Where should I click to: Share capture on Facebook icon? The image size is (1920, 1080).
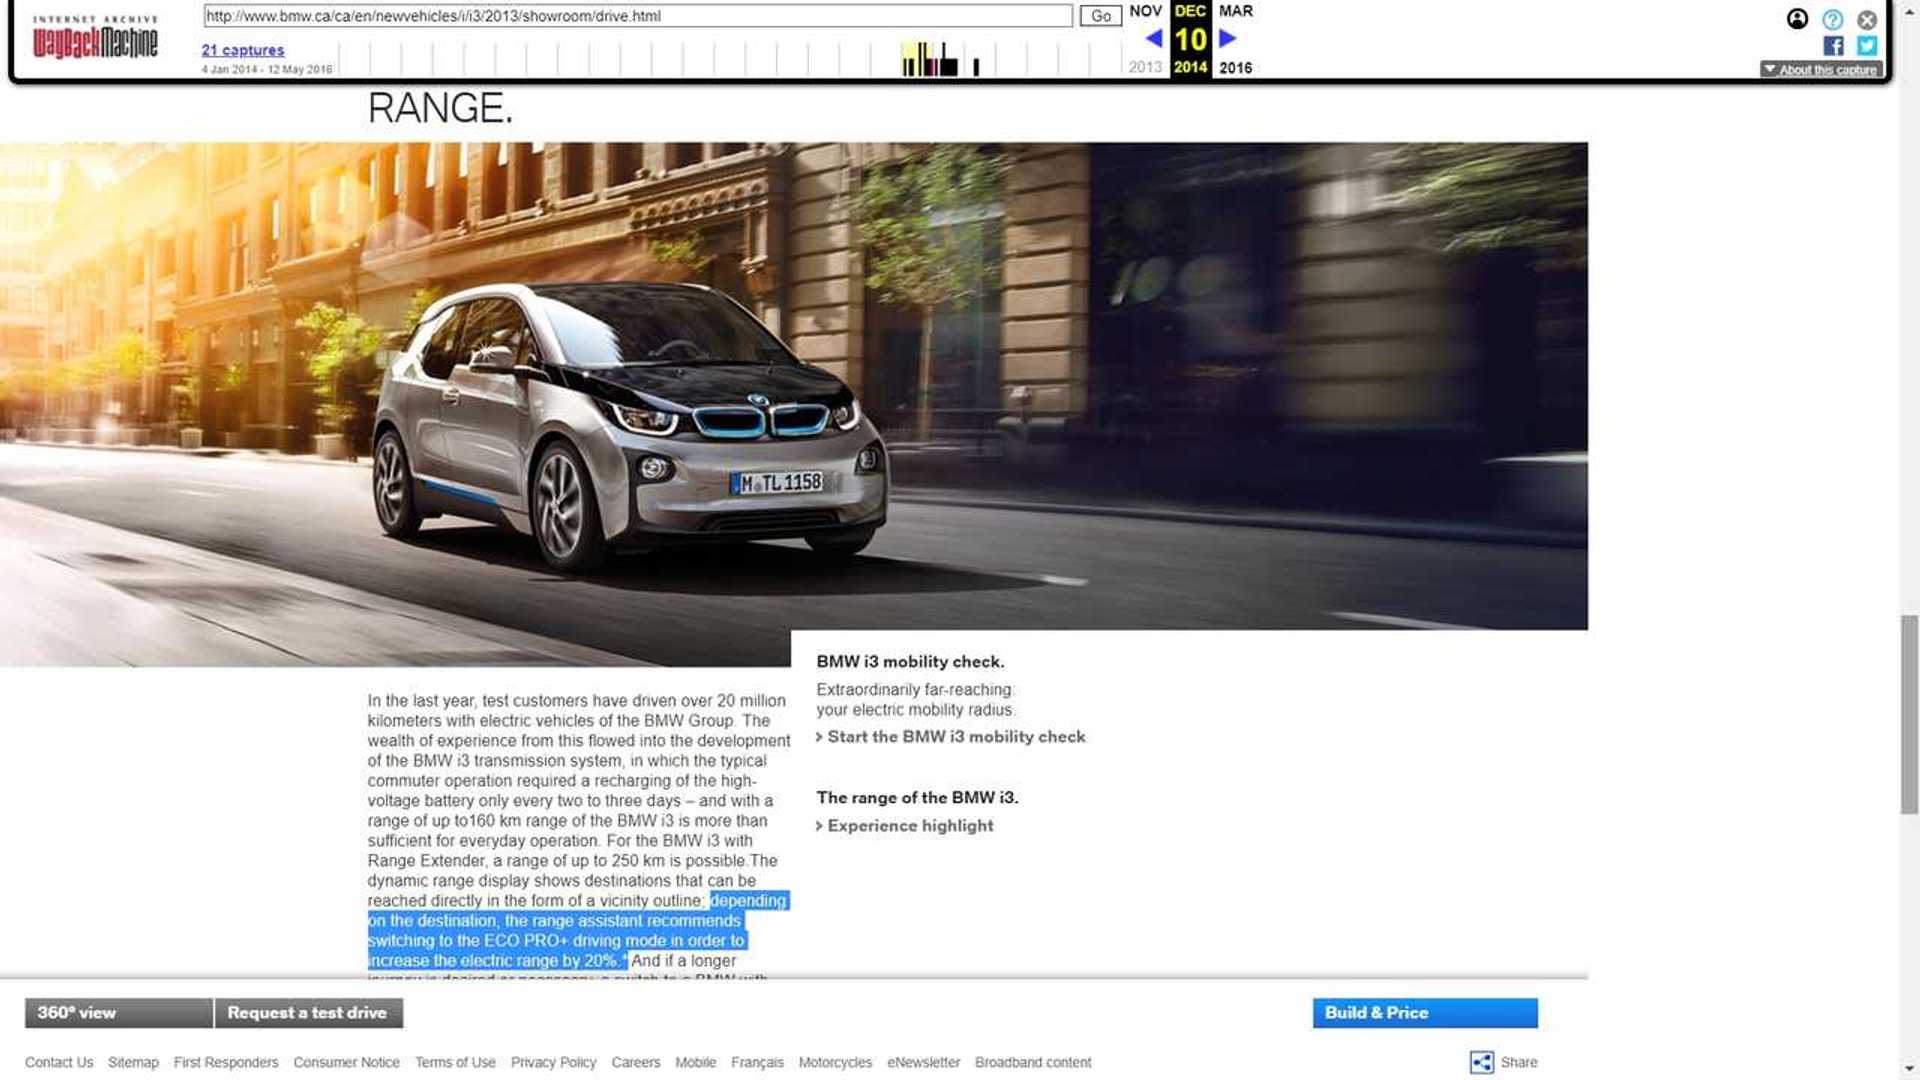click(1833, 46)
